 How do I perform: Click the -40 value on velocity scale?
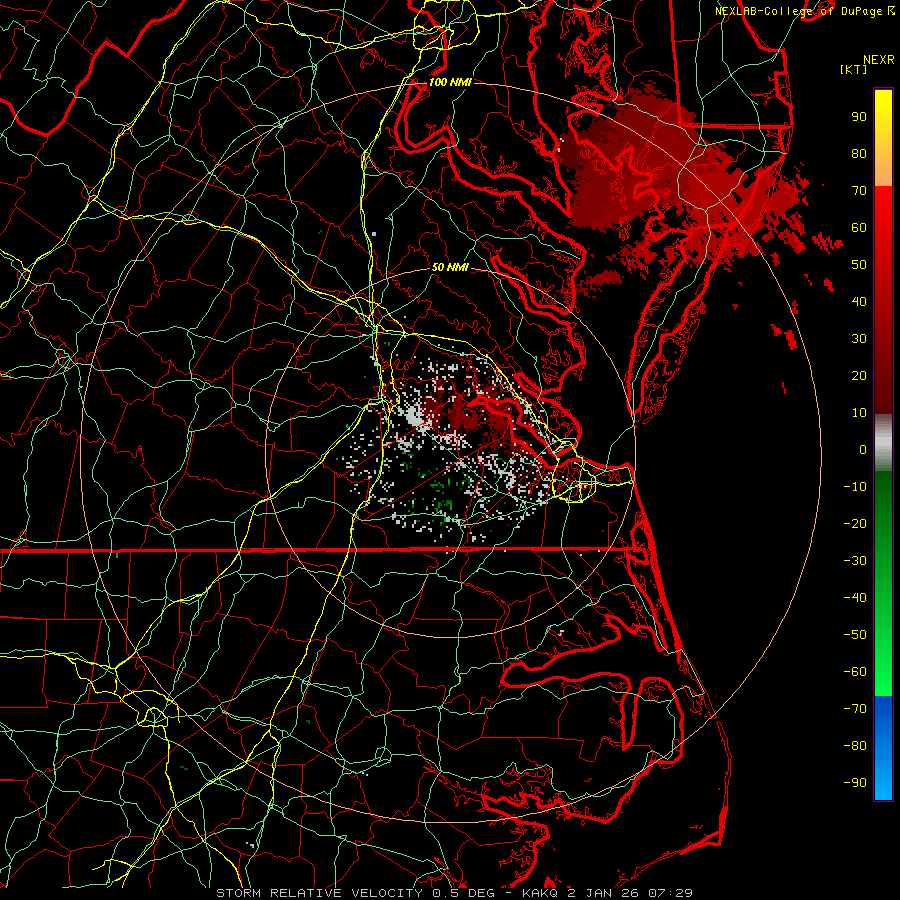tap(855, 598)
